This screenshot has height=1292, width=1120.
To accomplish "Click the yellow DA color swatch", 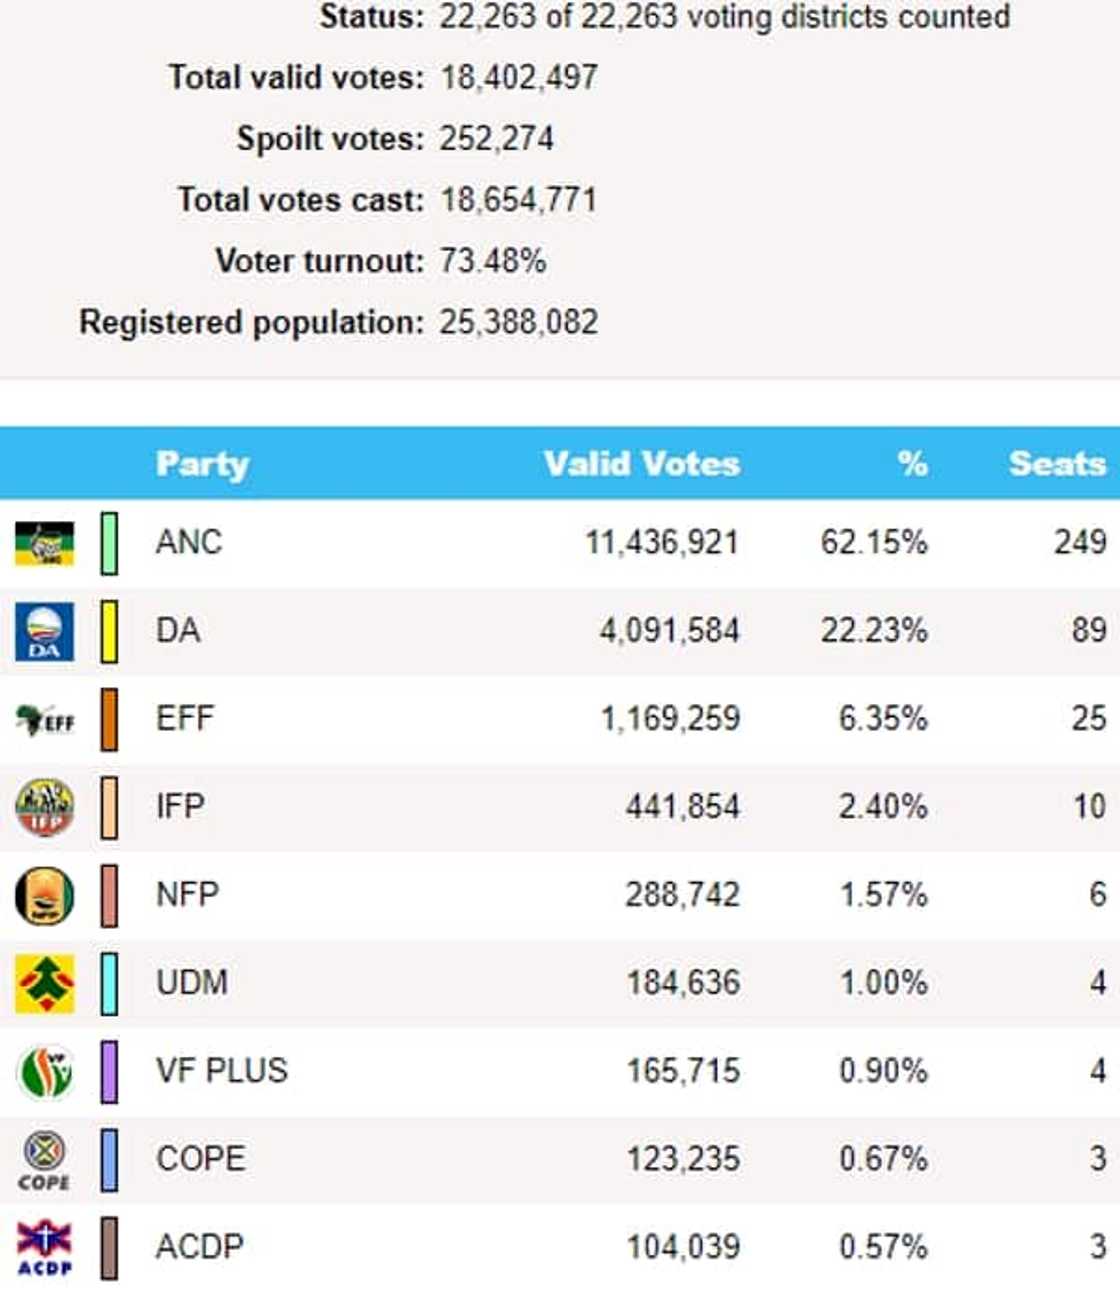I will (x=109, y=631).
